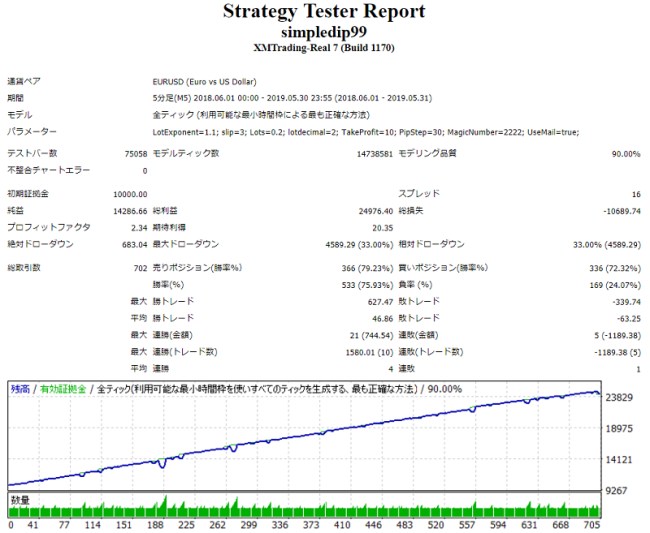Click the Strategy Tester Report title
The width and height of the screenshot is (650, 533).
click(323, 12)
